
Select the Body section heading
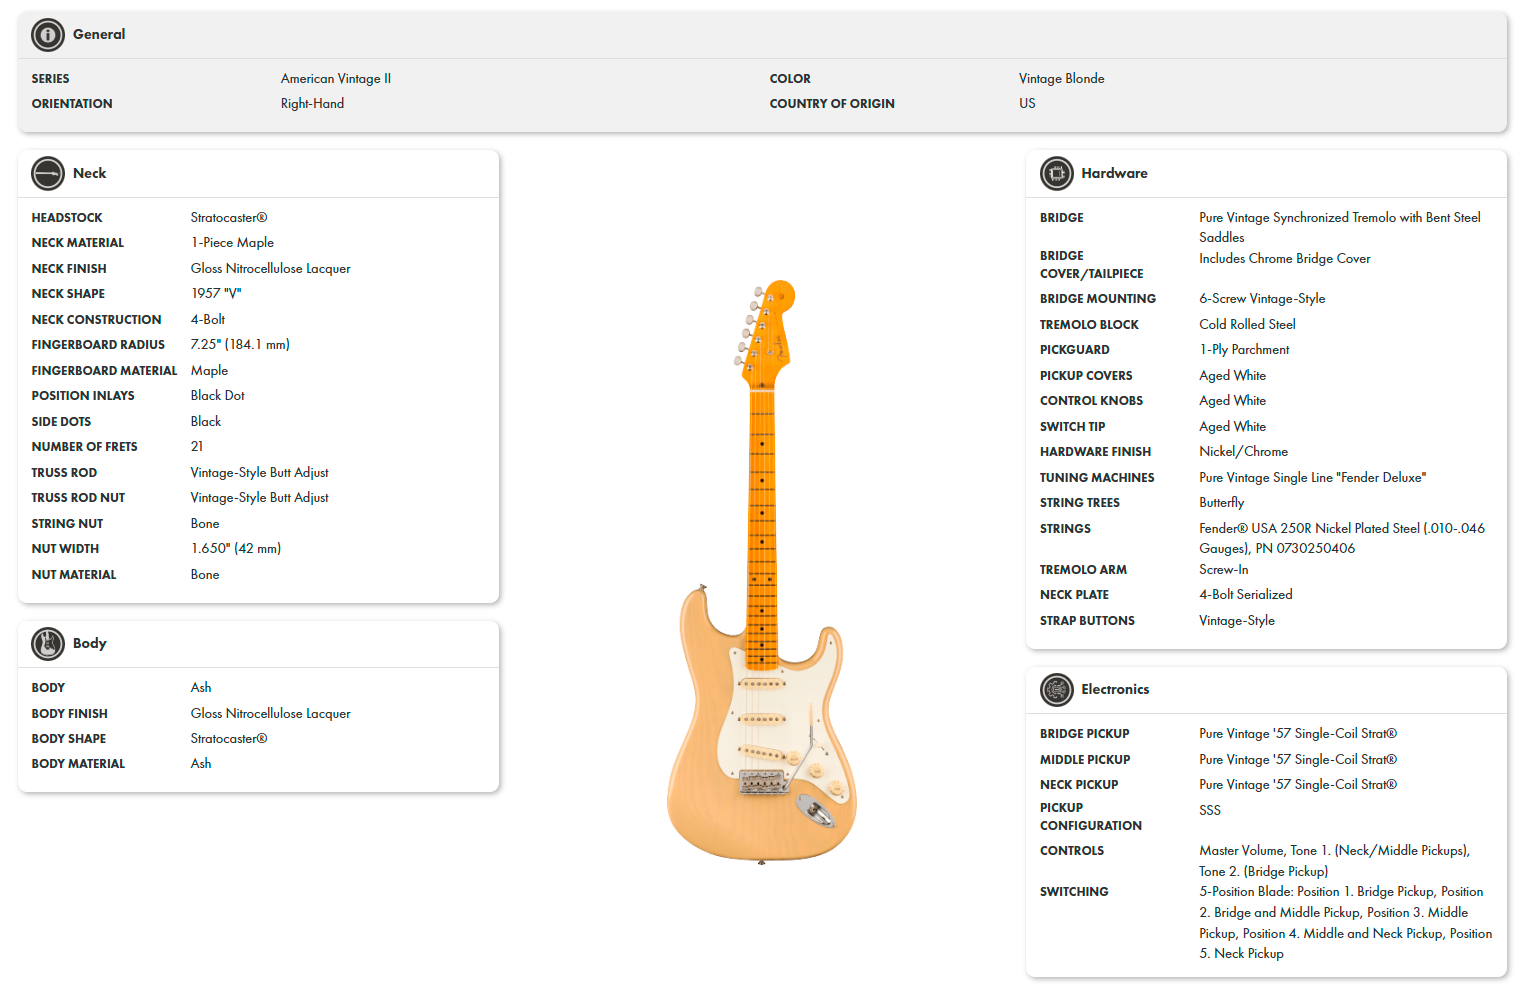click(89, 643)
